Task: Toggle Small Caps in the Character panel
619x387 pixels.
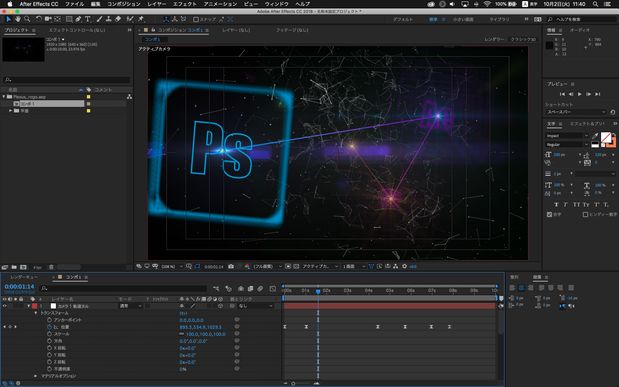Action: click(586, 205)
